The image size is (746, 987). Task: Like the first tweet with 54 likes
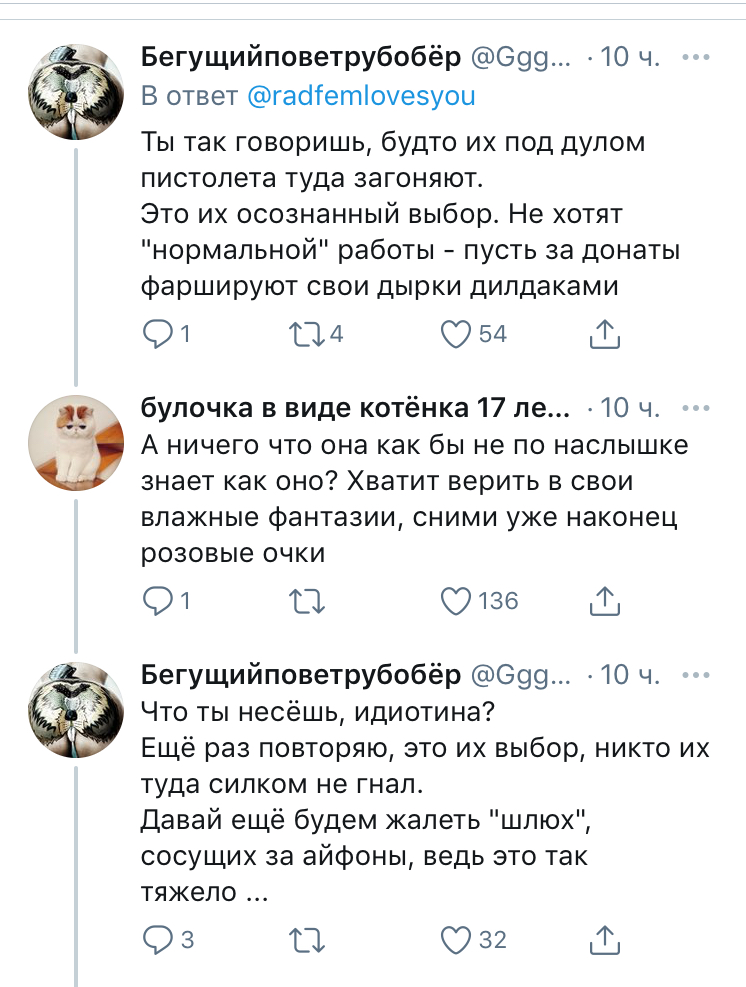(x=456, y=334)
